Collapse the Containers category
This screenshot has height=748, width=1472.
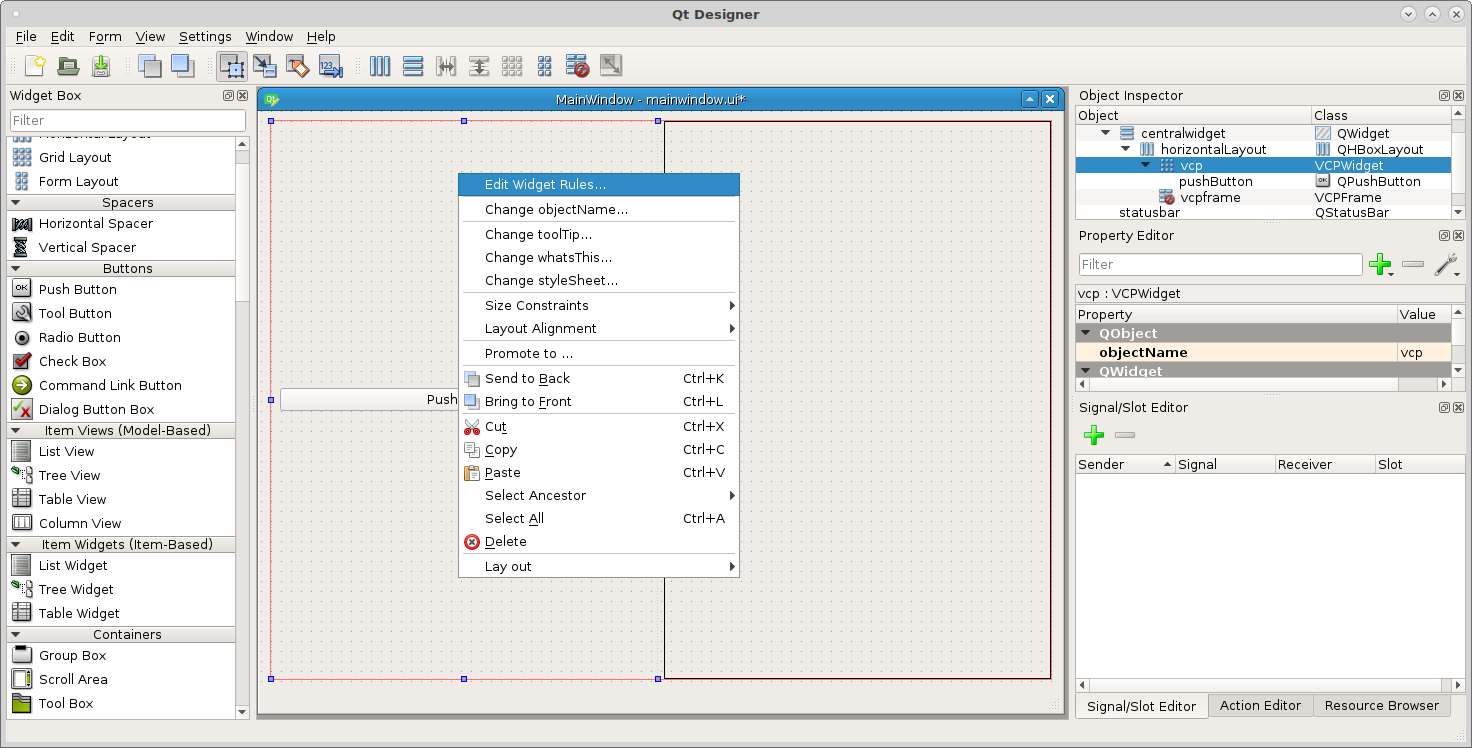pyautogui.click(x=16, y=634)
